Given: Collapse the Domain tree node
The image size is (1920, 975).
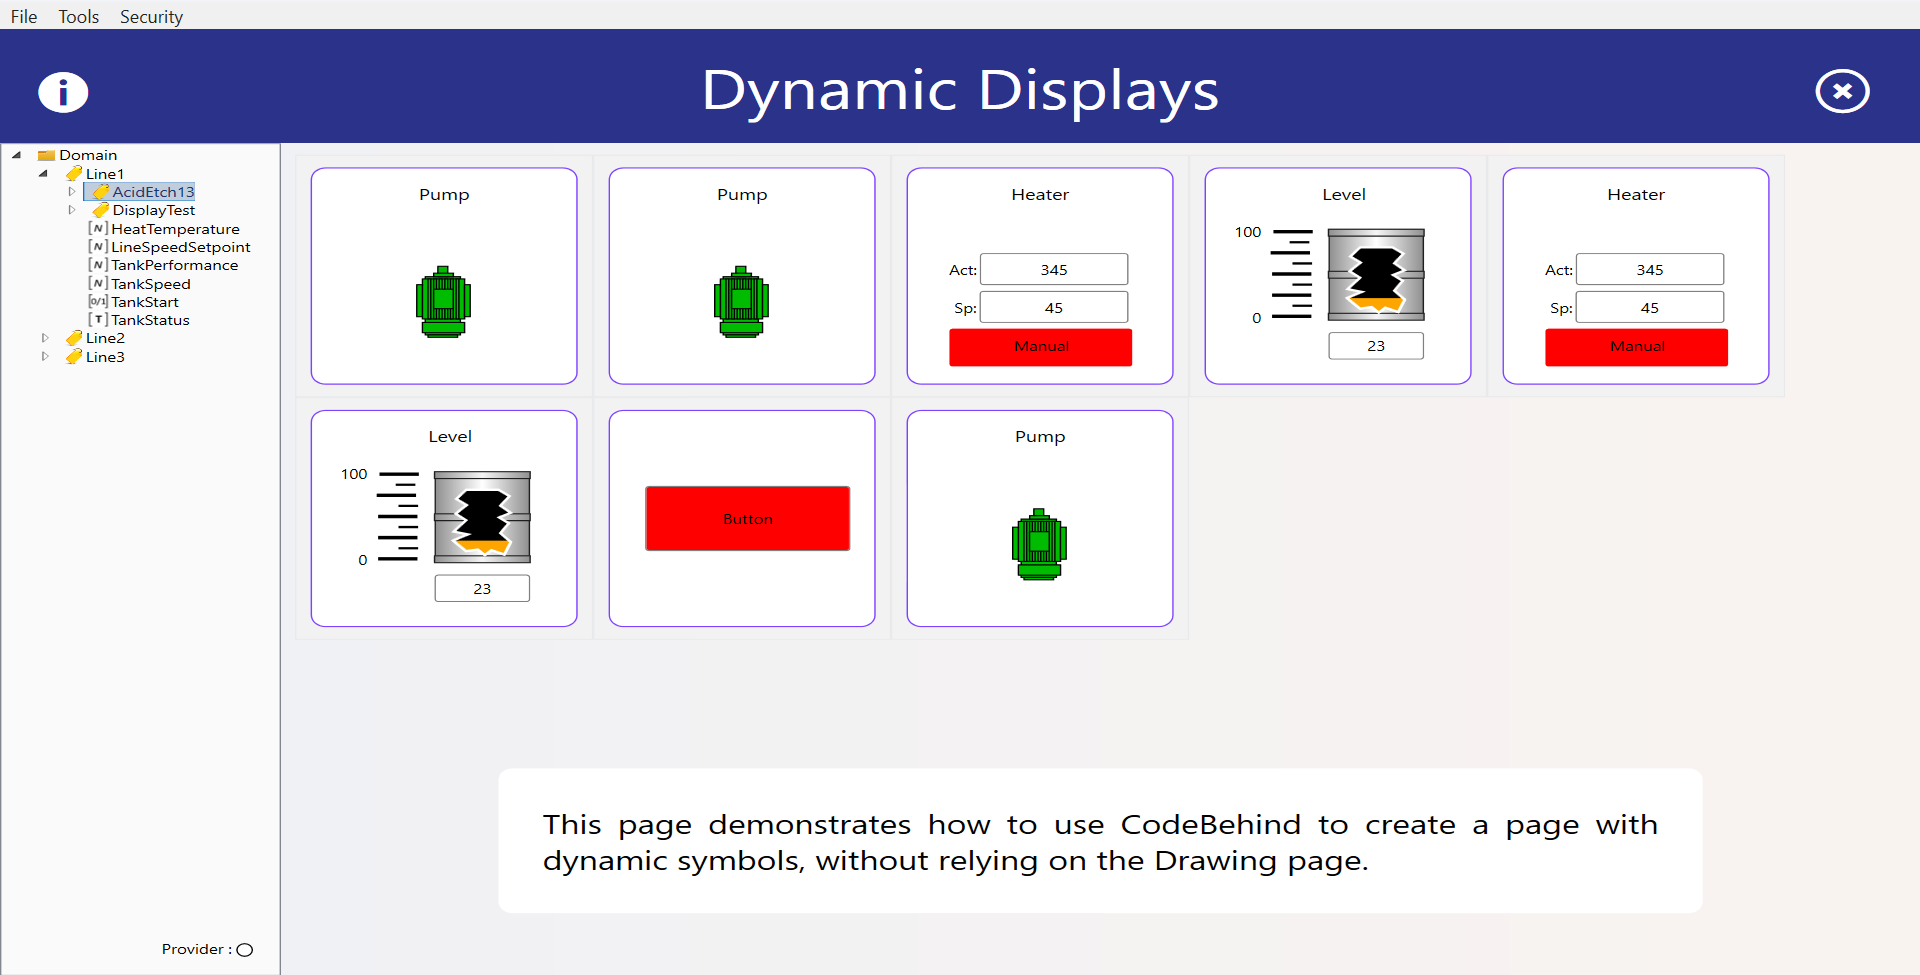Looking at the screenshot, I should (x=17, y=155).
